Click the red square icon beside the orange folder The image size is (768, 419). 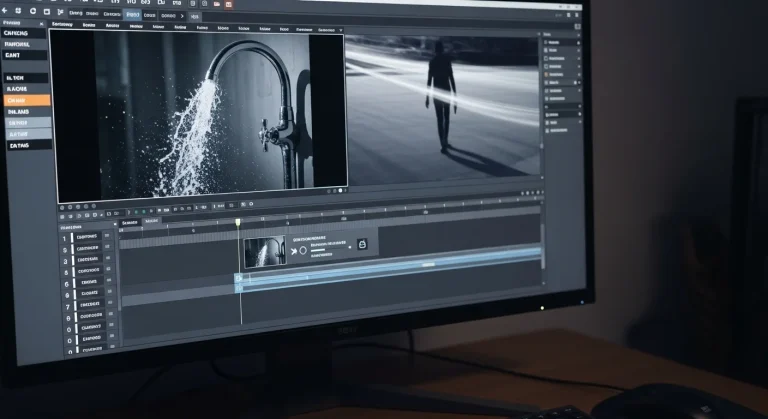(x=228, y=4)
